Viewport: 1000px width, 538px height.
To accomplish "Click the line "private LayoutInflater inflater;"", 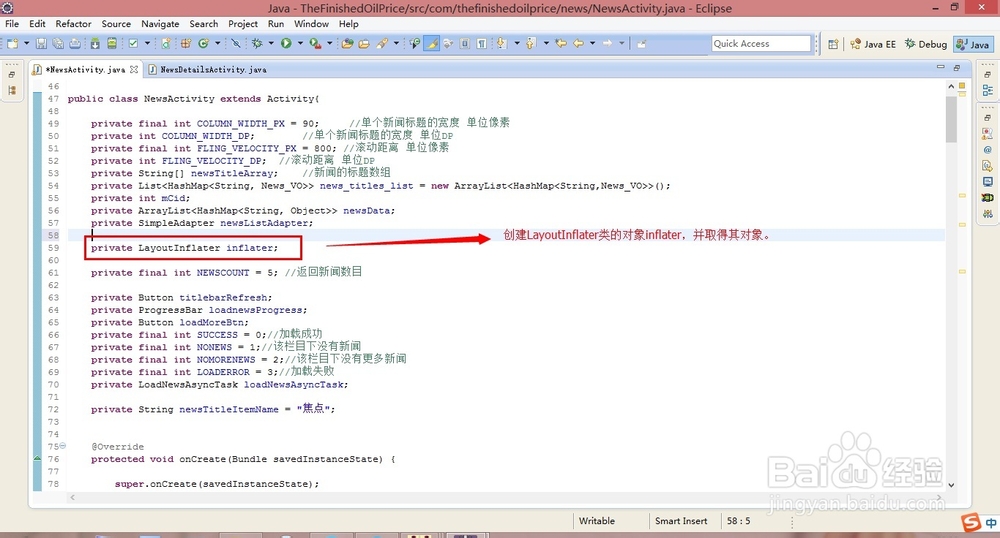I will point(184,248).
